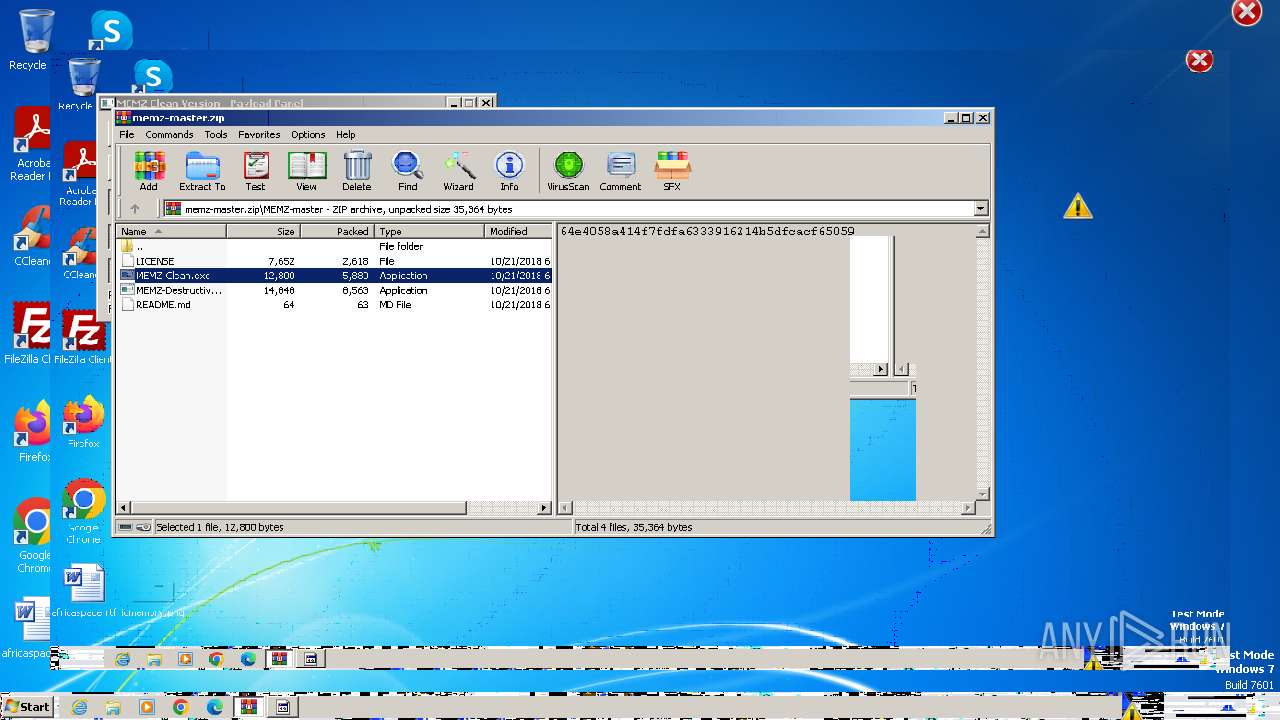Click the View file toolbar icon

307,170
